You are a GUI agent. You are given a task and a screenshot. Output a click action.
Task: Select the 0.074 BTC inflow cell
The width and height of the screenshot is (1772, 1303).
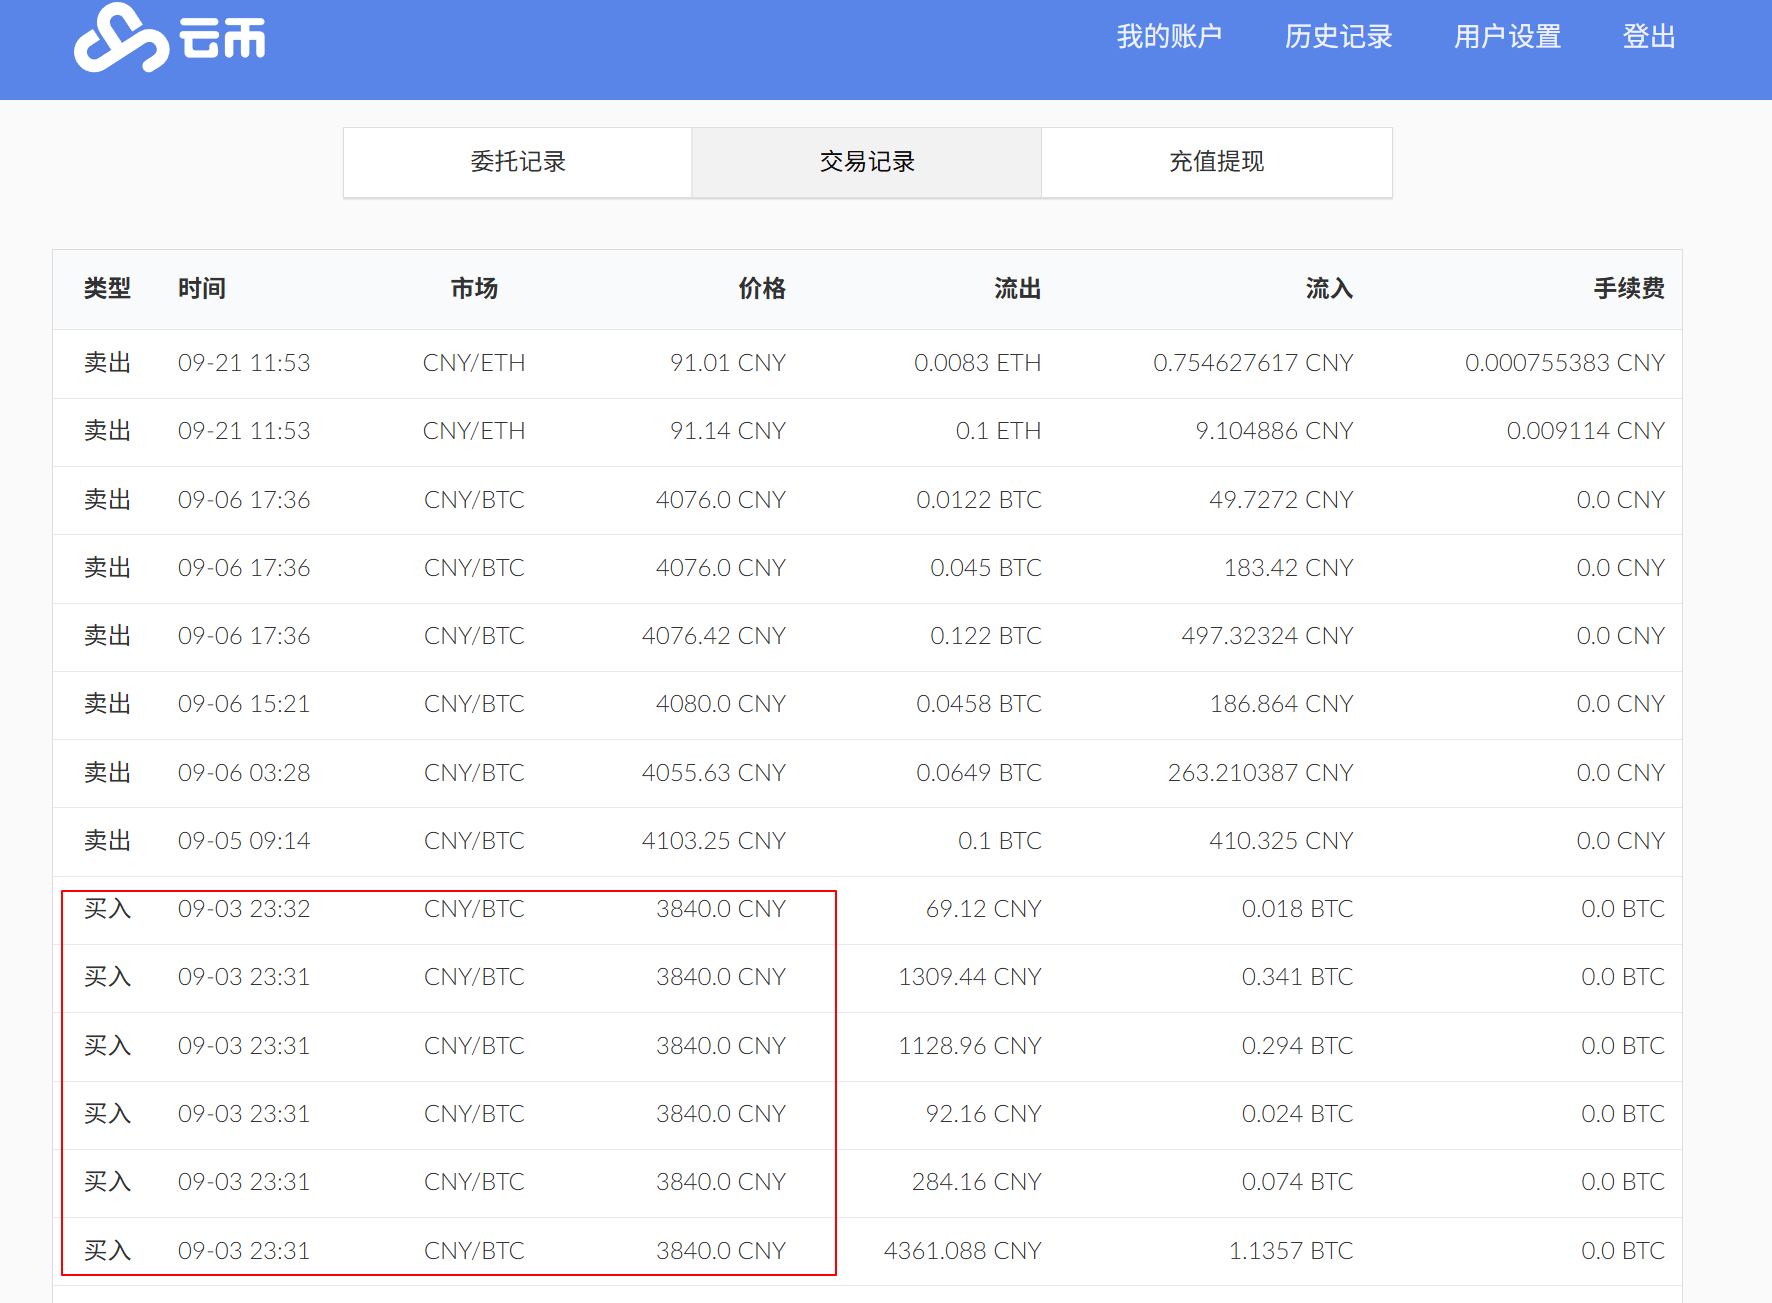click(x=1297, y=1182)
